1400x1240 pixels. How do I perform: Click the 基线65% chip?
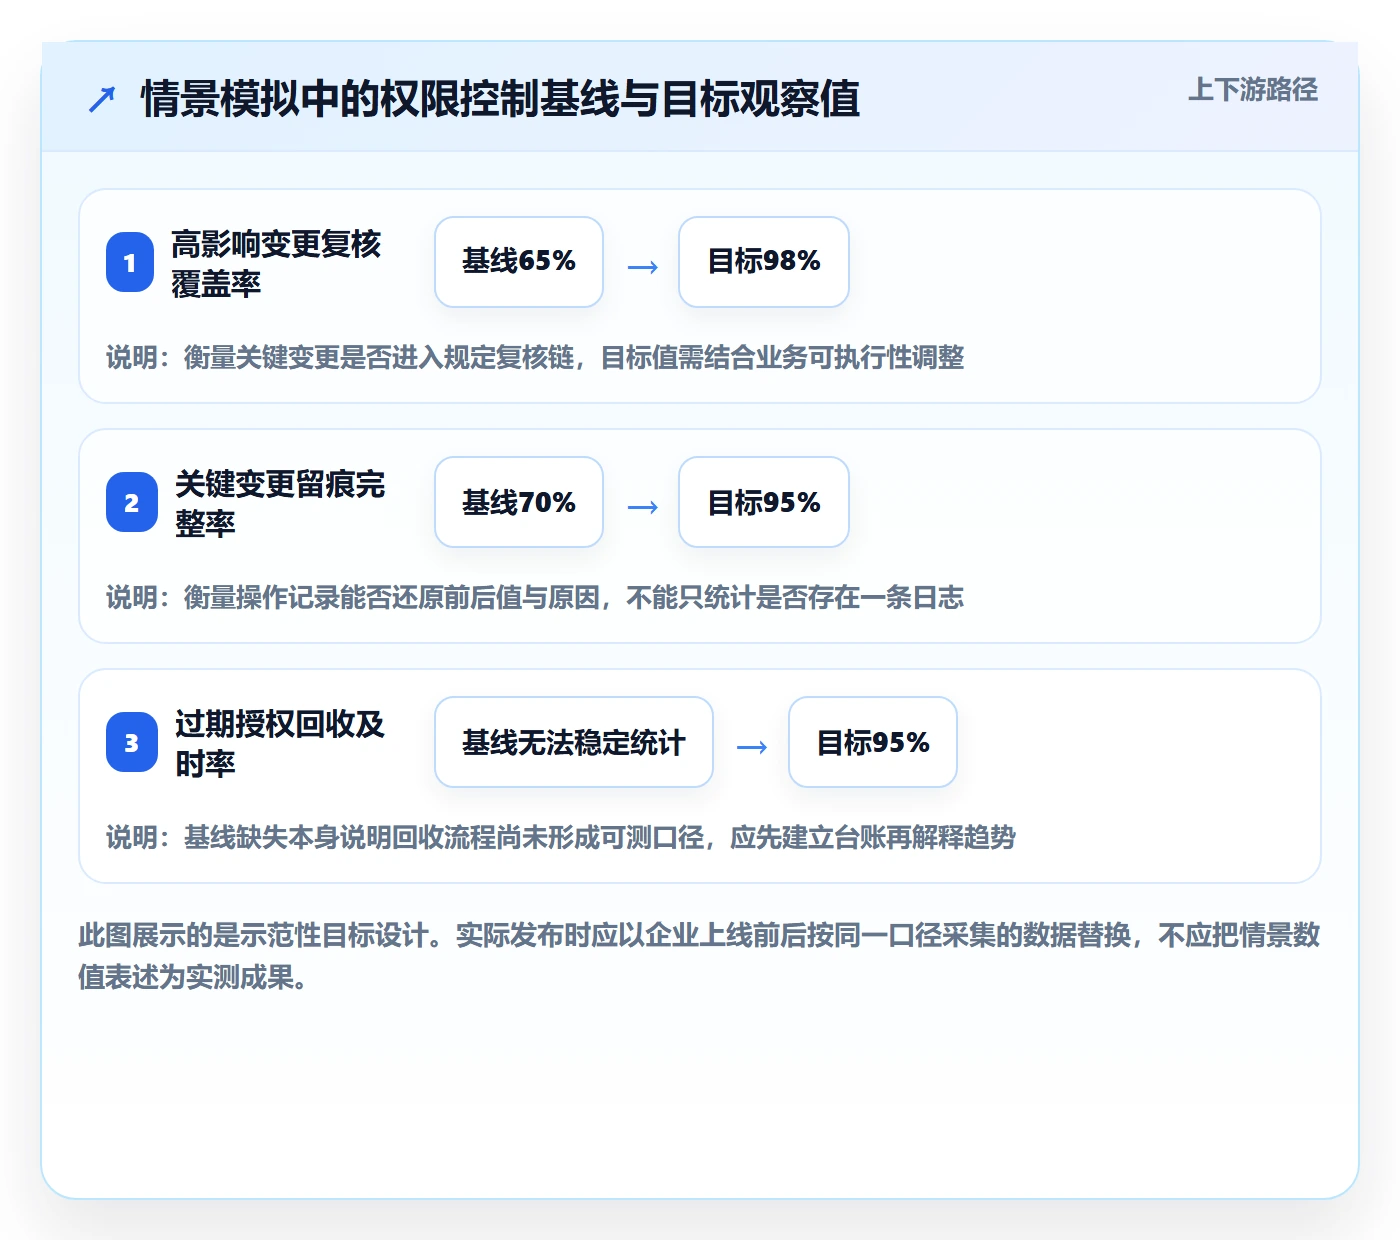(519, 262)
